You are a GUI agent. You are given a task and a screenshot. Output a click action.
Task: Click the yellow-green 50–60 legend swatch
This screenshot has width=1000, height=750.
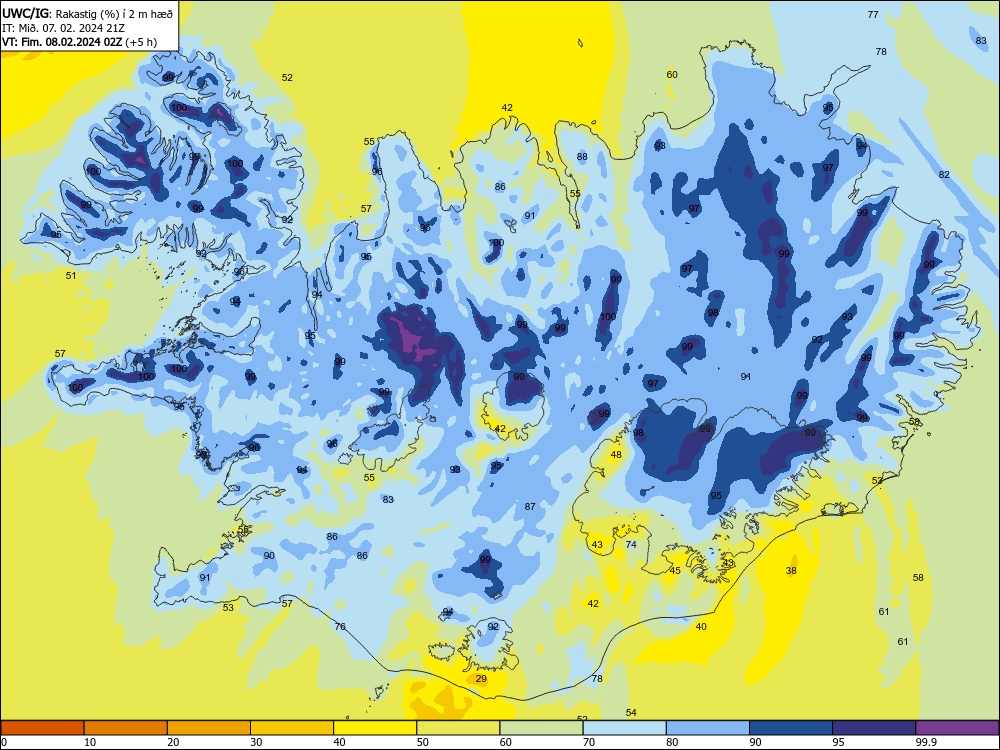[x=459, y=728]
